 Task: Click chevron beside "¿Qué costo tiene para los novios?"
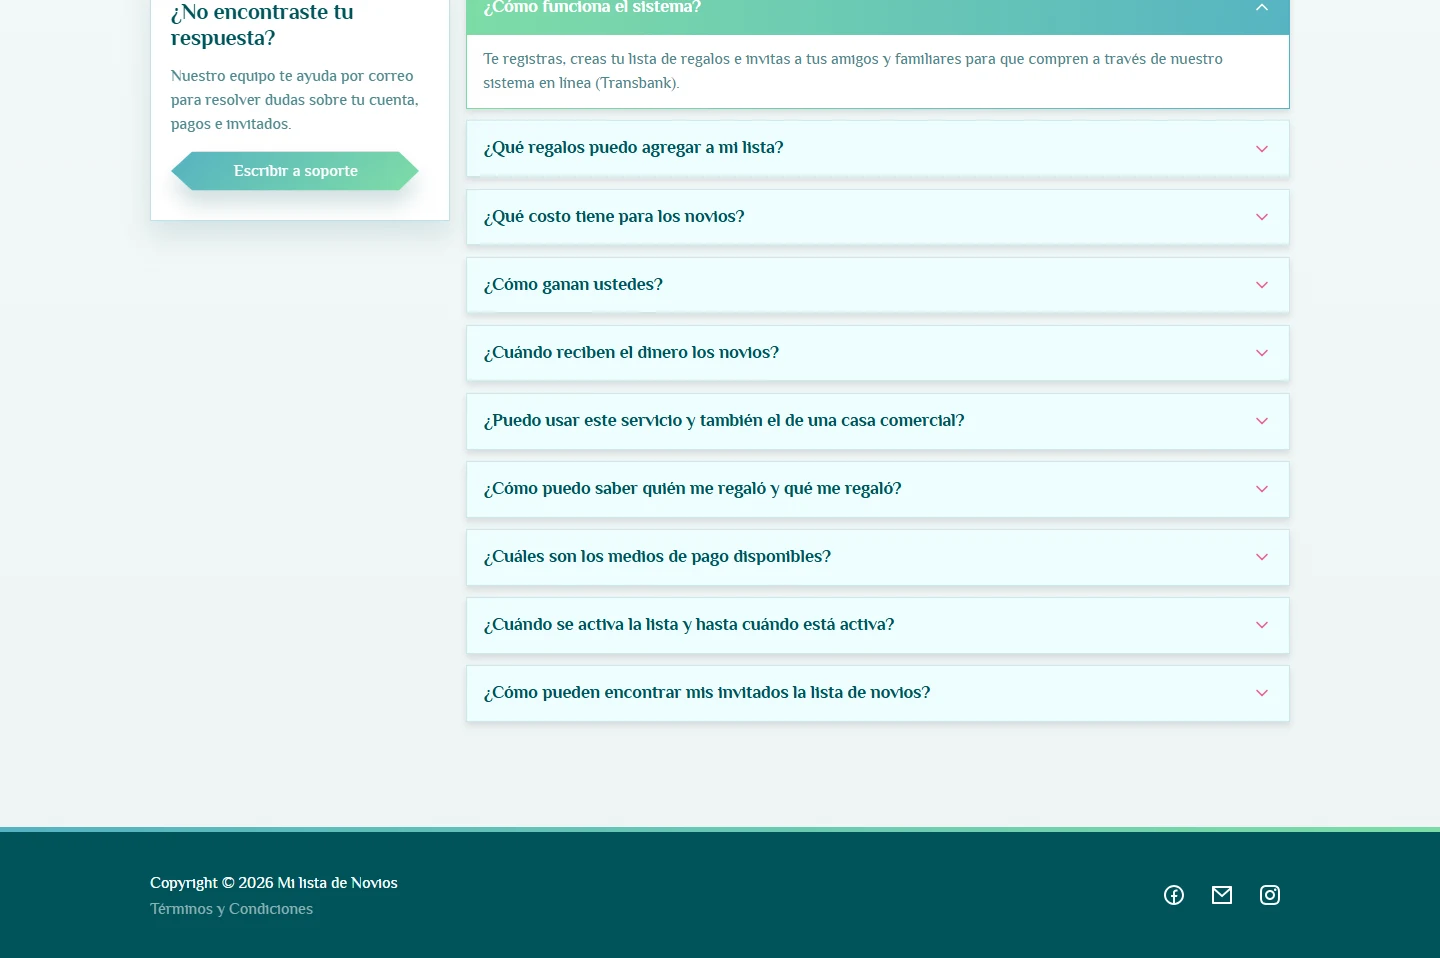click(1262, 217)
